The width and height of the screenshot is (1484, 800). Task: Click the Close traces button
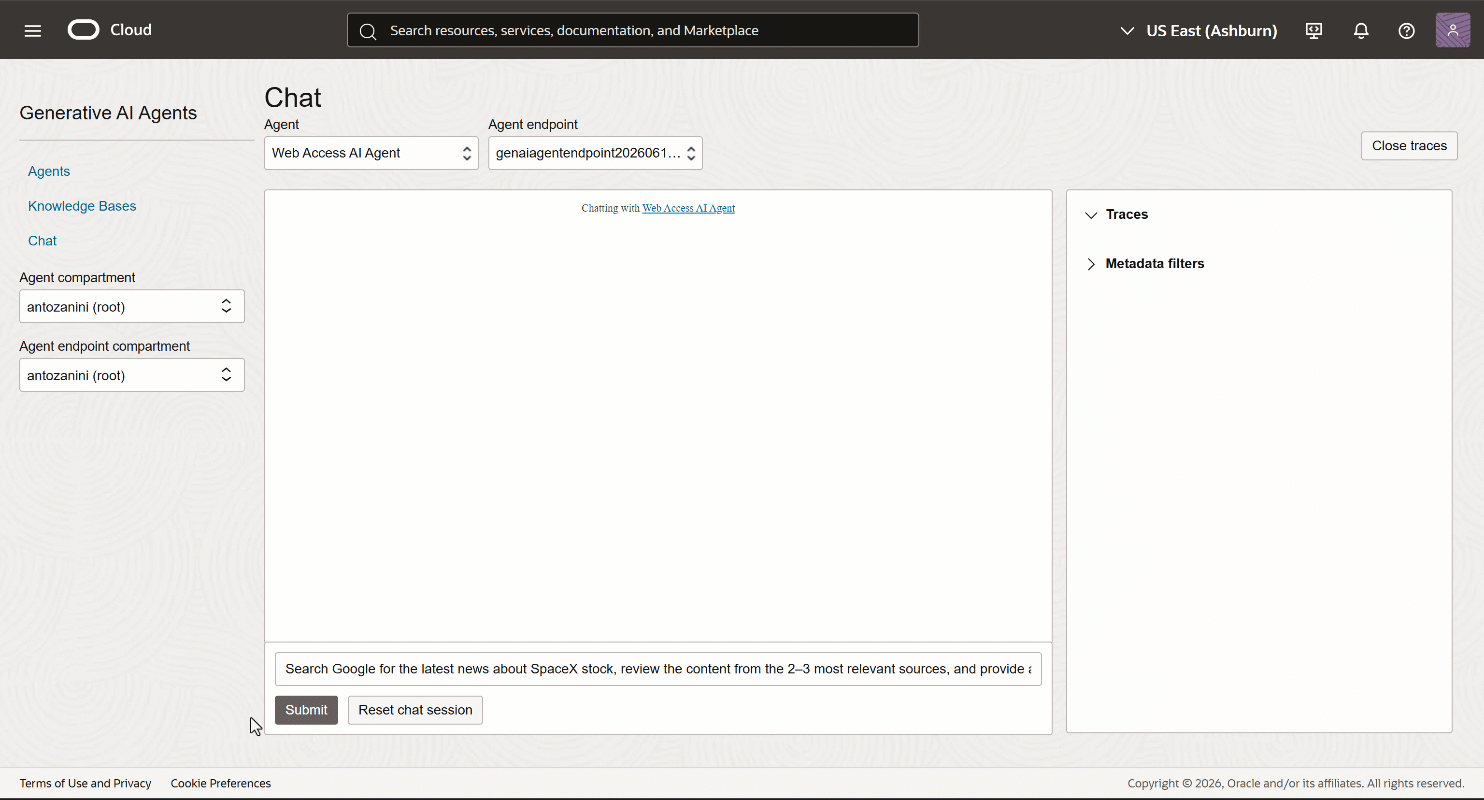click(1409, 145)
